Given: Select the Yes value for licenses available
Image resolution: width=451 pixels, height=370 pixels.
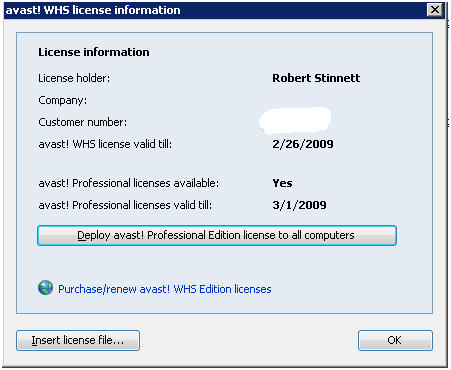Looking at the screenshot, I should click(x=282, y=183).
